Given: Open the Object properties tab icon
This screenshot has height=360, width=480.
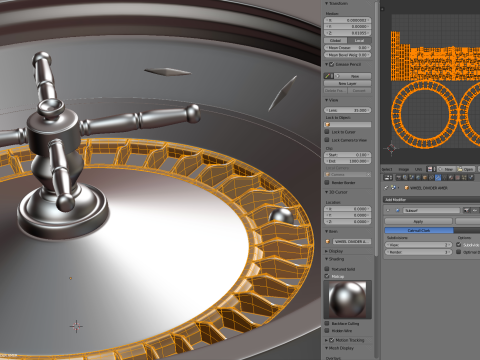Looking at the screenshot, I should pos(425,177).
